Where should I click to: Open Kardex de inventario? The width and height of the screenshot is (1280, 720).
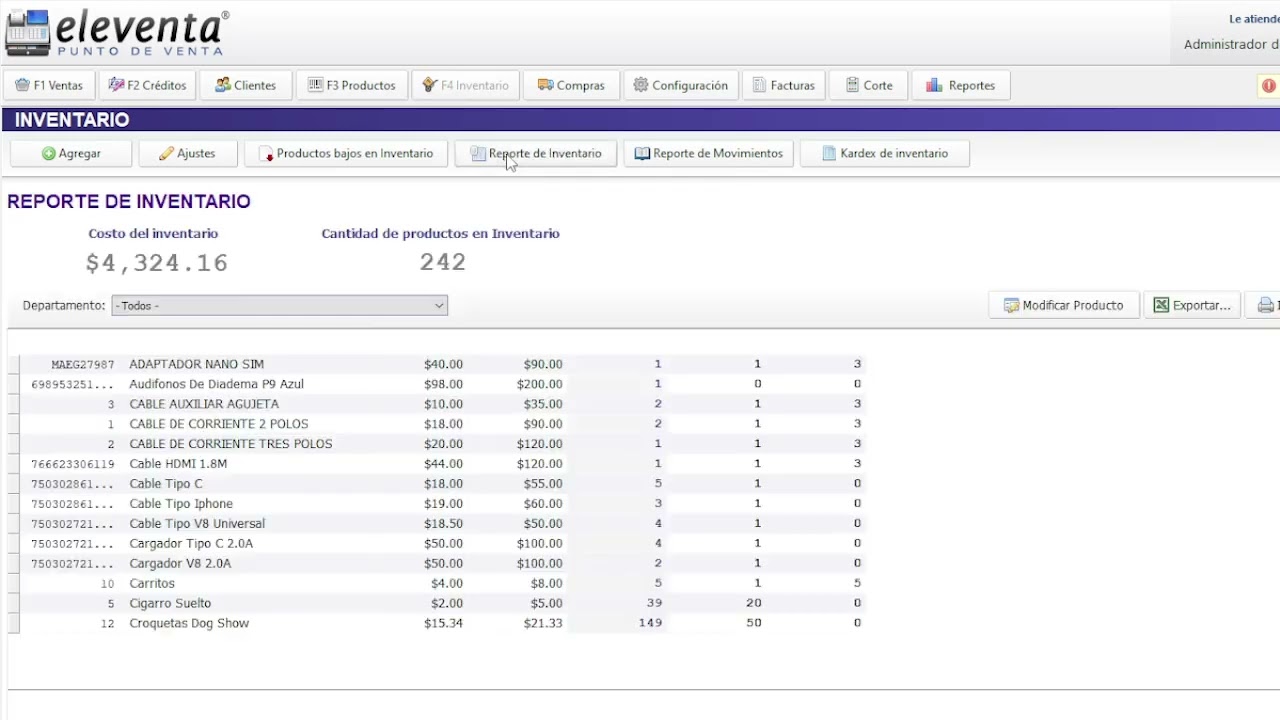[x=885, y=153]
